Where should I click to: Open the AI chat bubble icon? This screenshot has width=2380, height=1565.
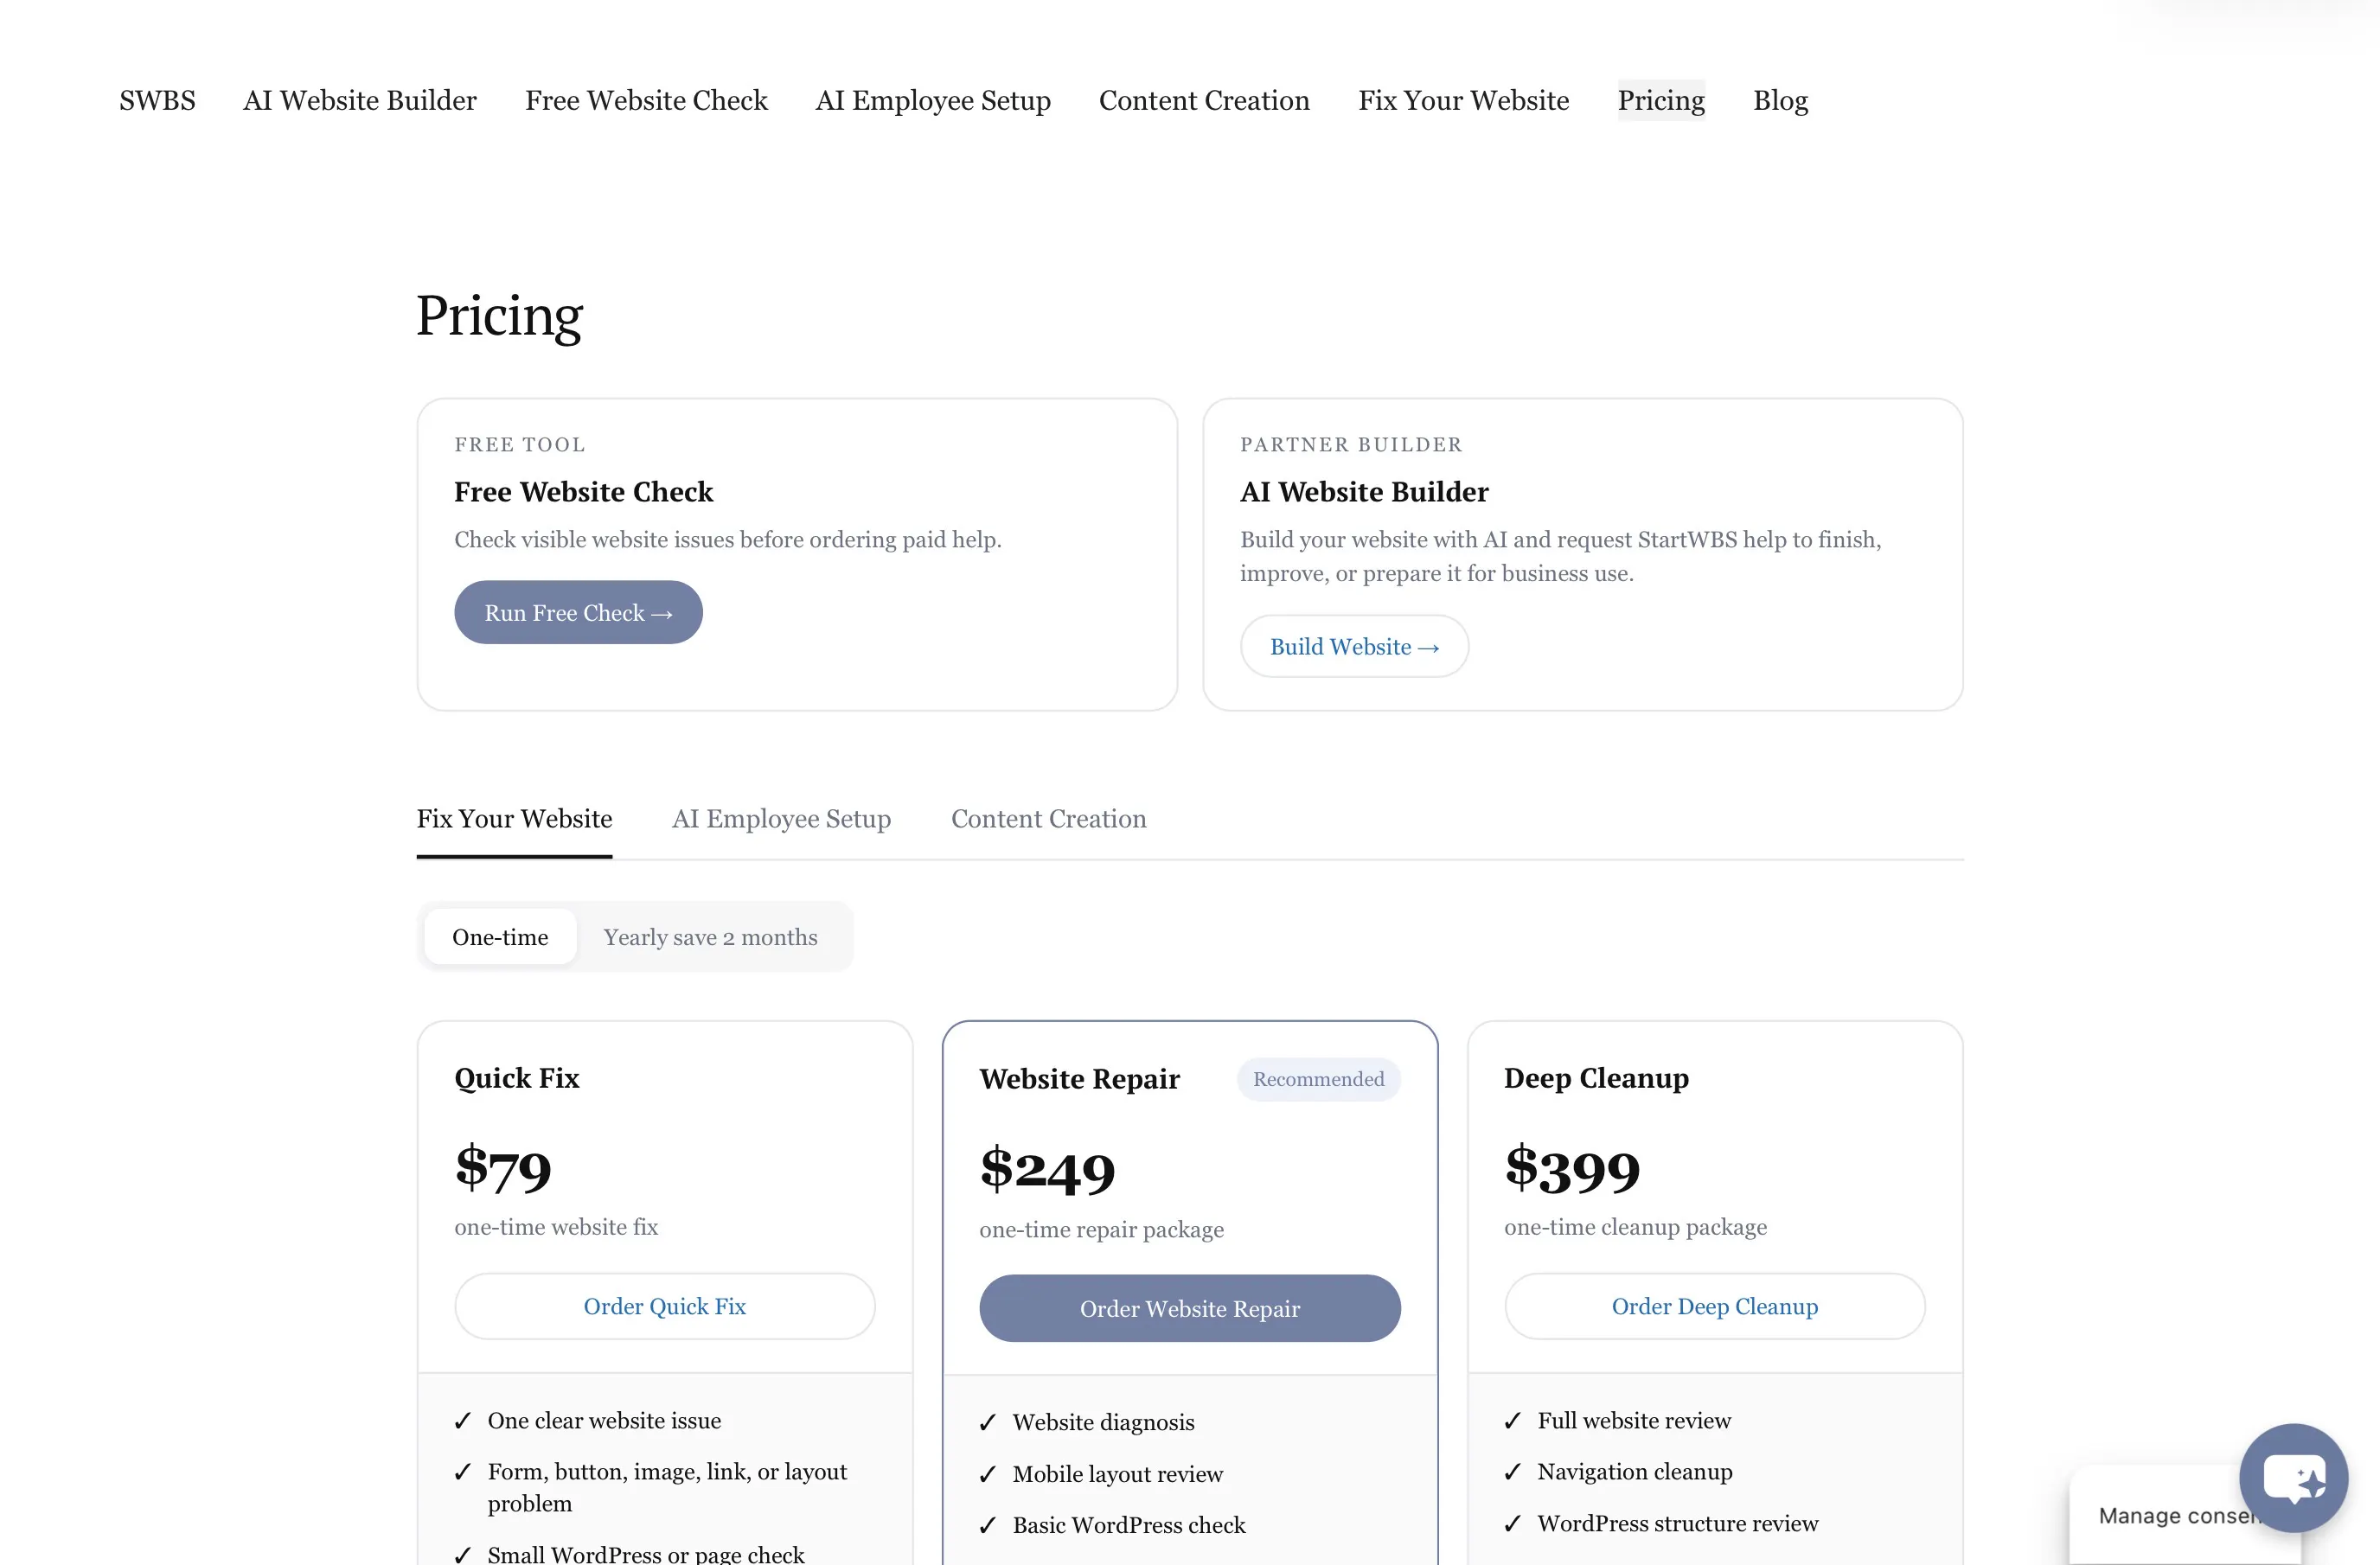(2293, 1477)
